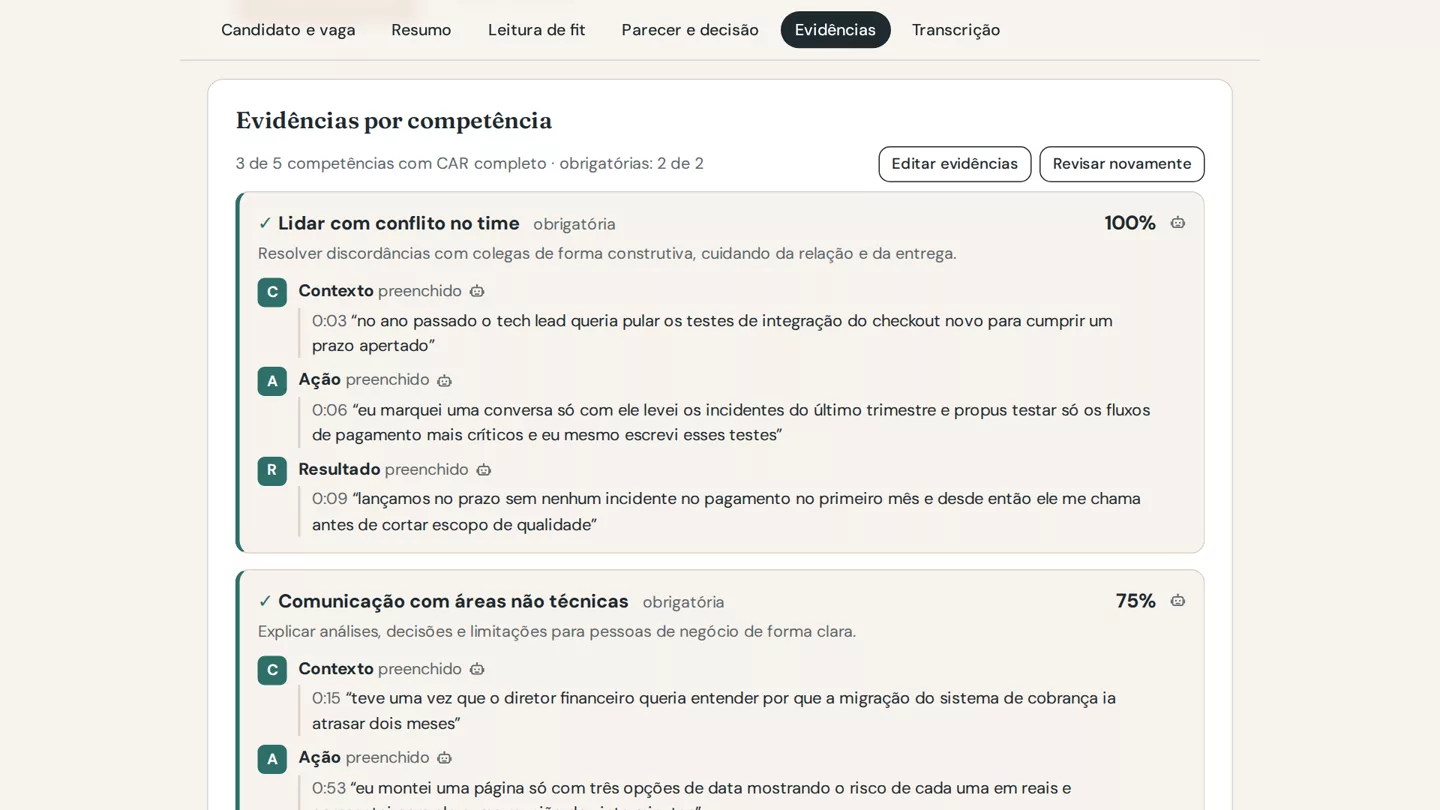This screenshot has width=1440, height=810.
Task: Click robot icon next to Ação in Lidar com conflito
Action: (x=444, y=380)
